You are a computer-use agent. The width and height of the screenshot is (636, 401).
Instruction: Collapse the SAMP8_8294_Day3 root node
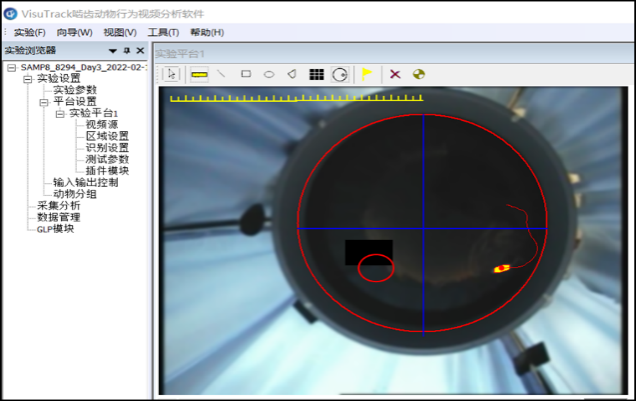12,67
